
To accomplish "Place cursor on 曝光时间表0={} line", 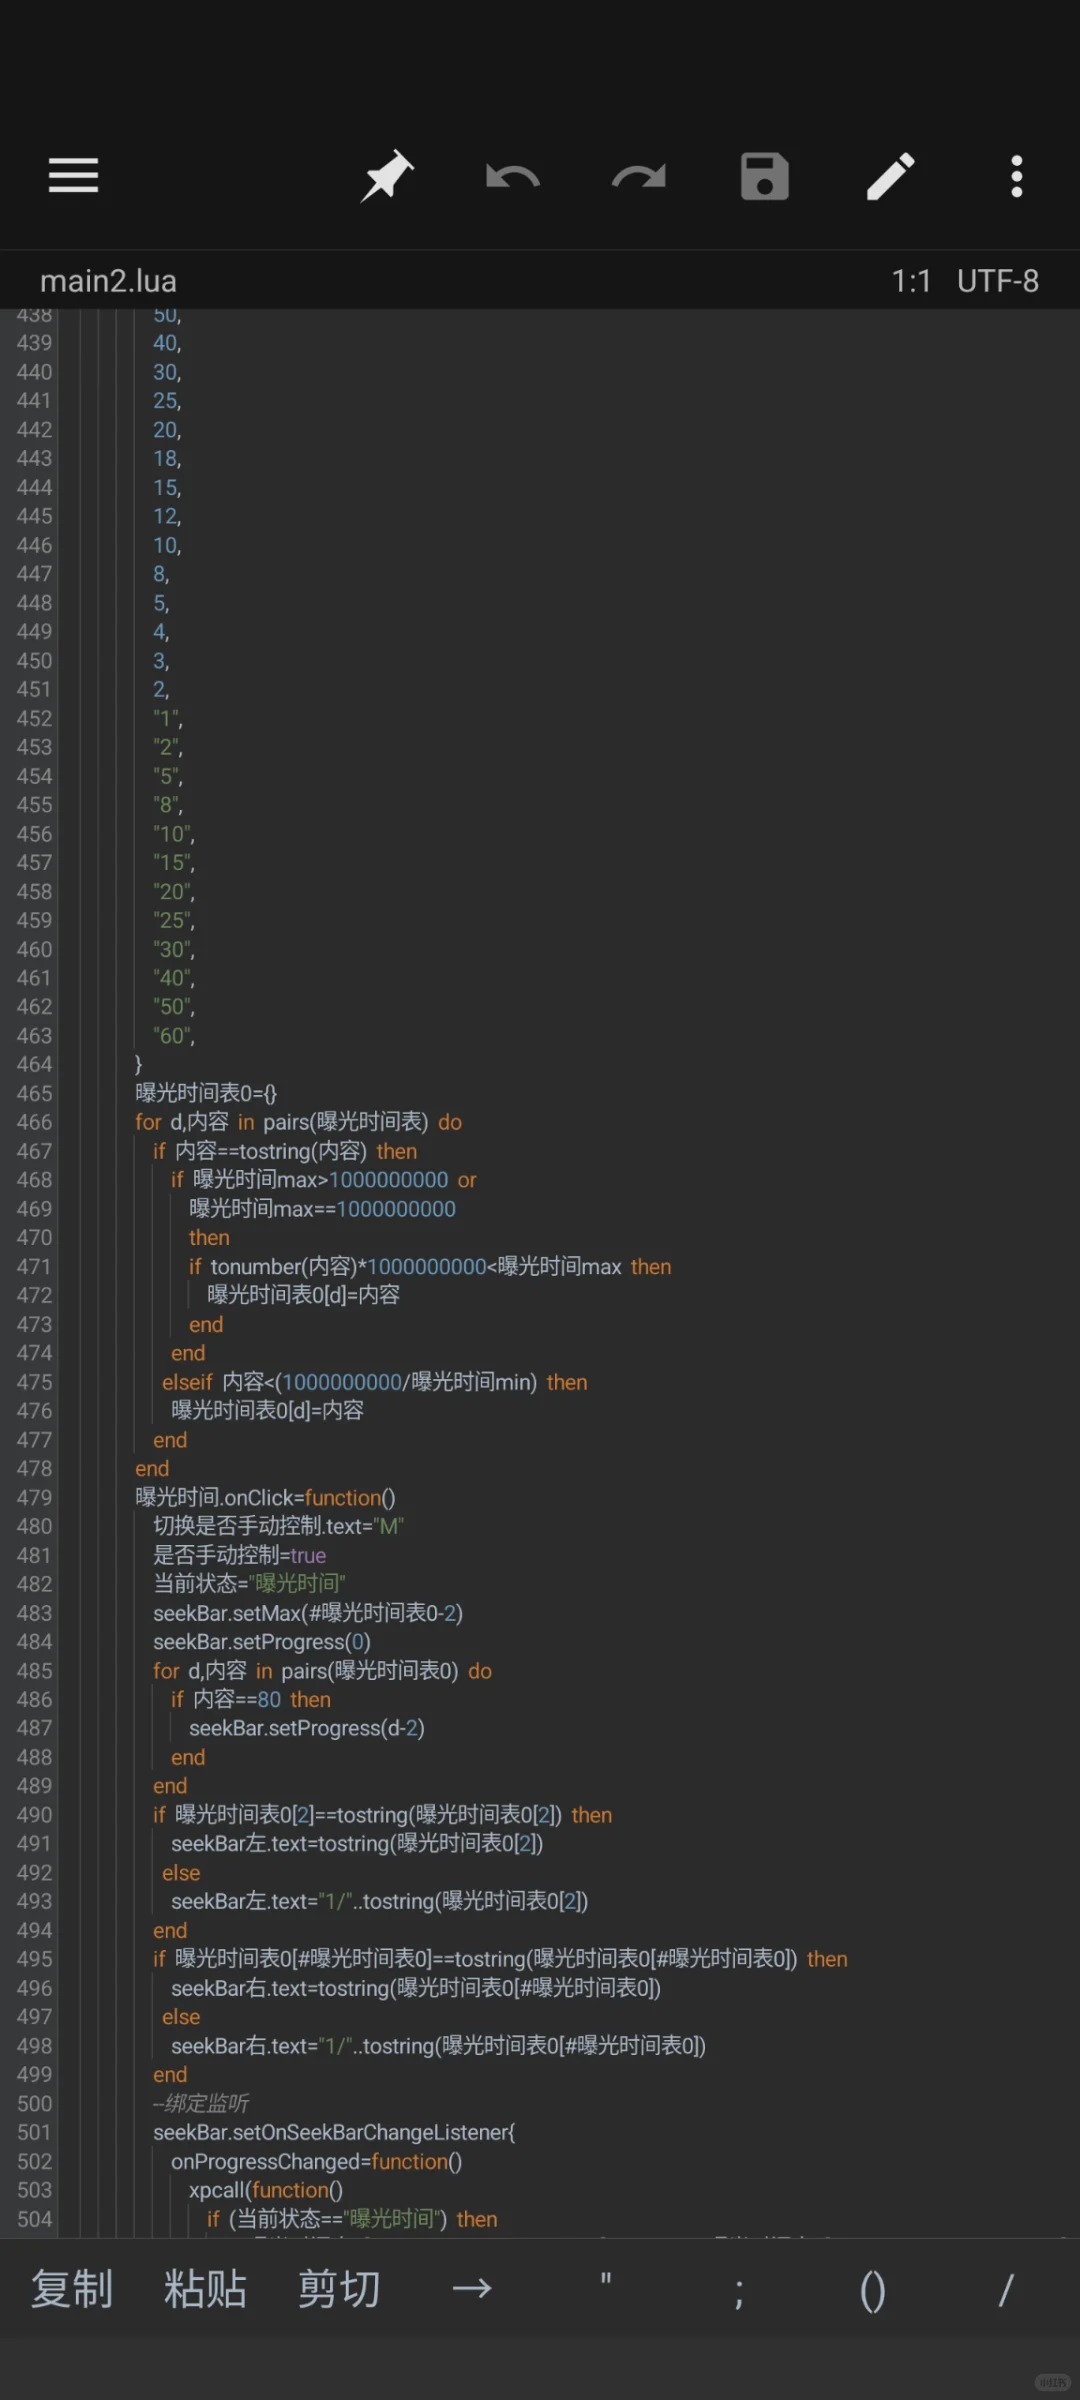I will [x=206, y=1093].
